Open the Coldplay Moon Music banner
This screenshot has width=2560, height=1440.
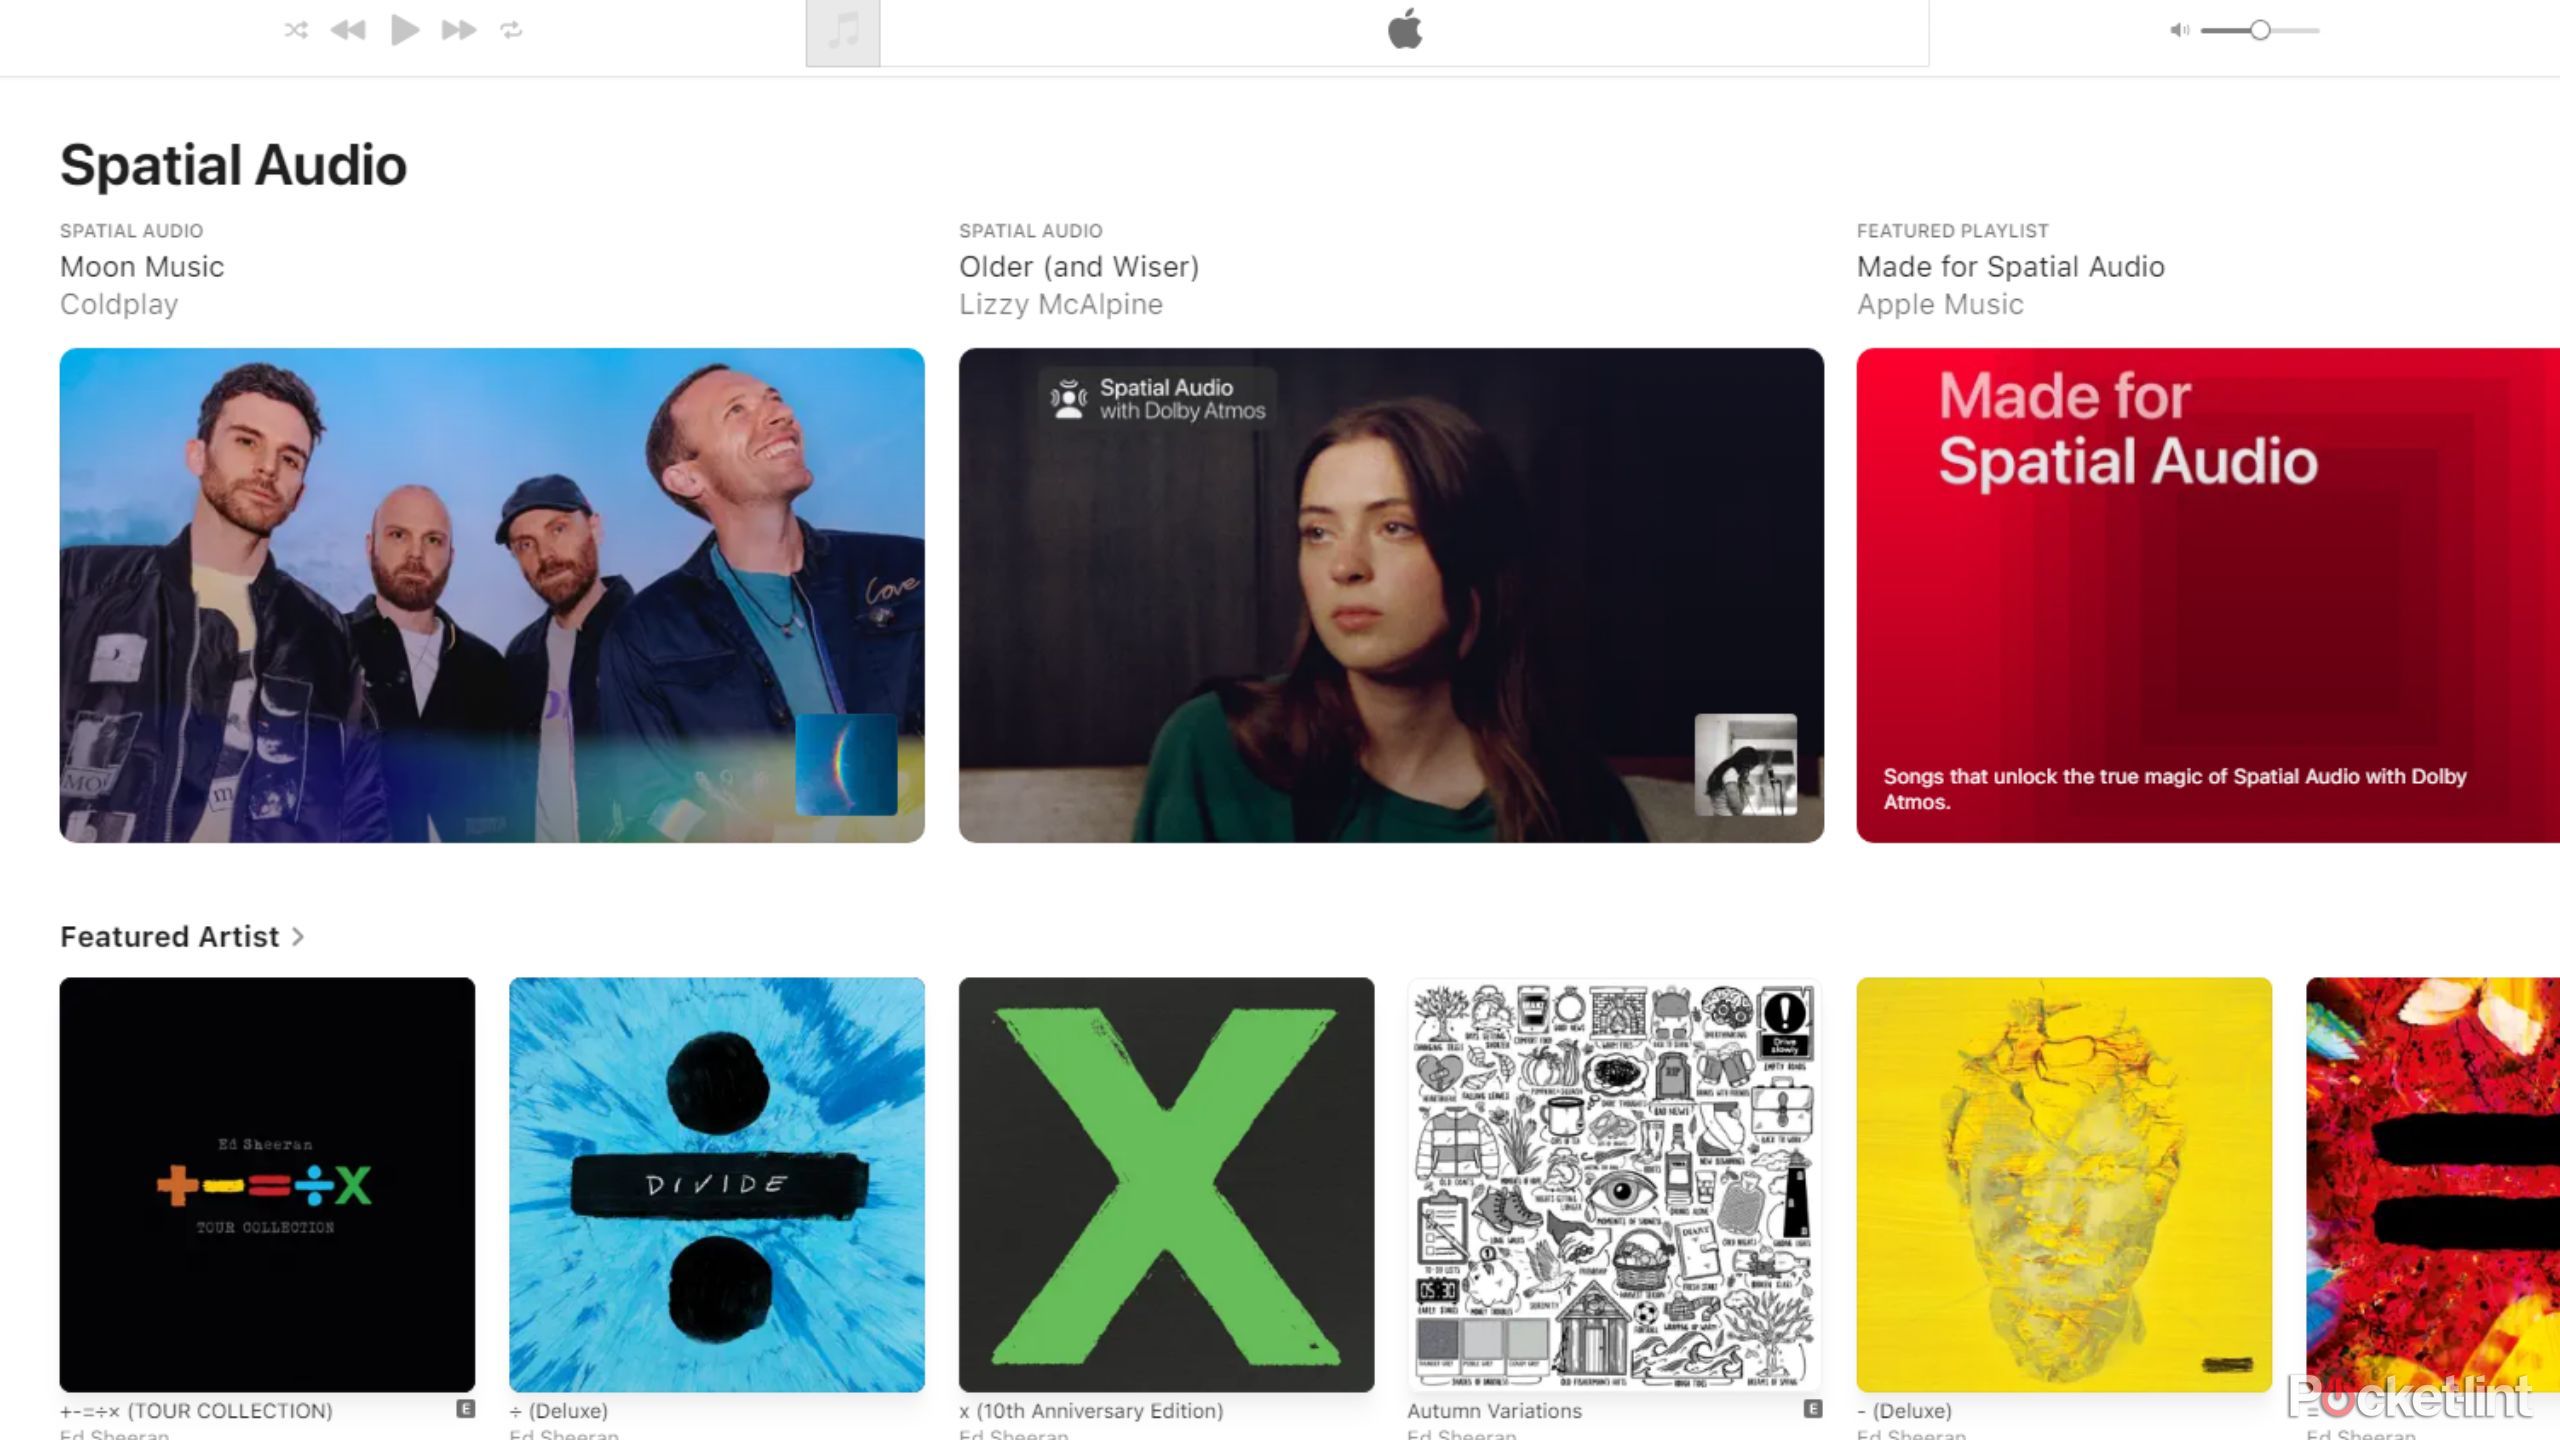click(x=492, y=595)
